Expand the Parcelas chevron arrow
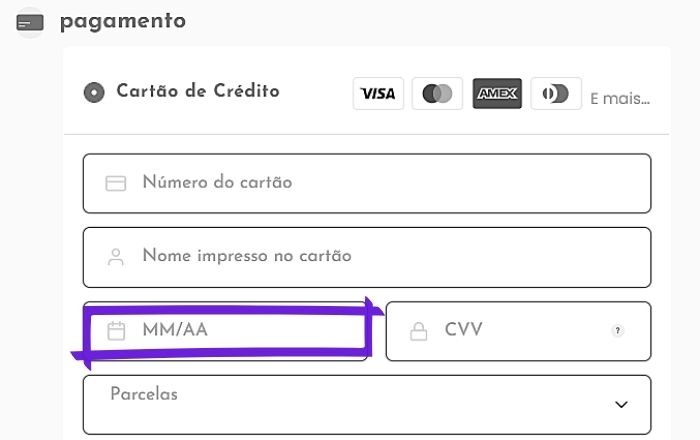Screen dimensions: 700x440 pyautogui.click(x=621, y=405)
